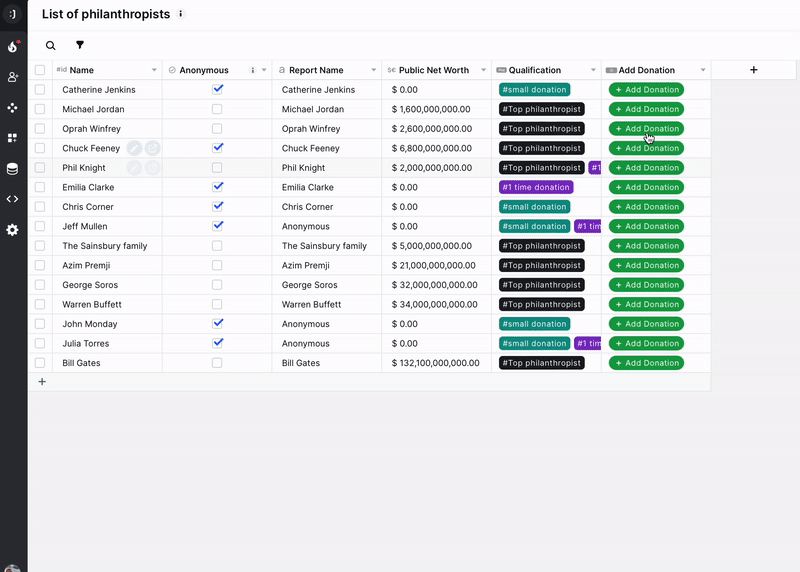Uncheck Anonymous for Chuck Feeney
This screenshot has height=572, width=800.
pos(217,148)
